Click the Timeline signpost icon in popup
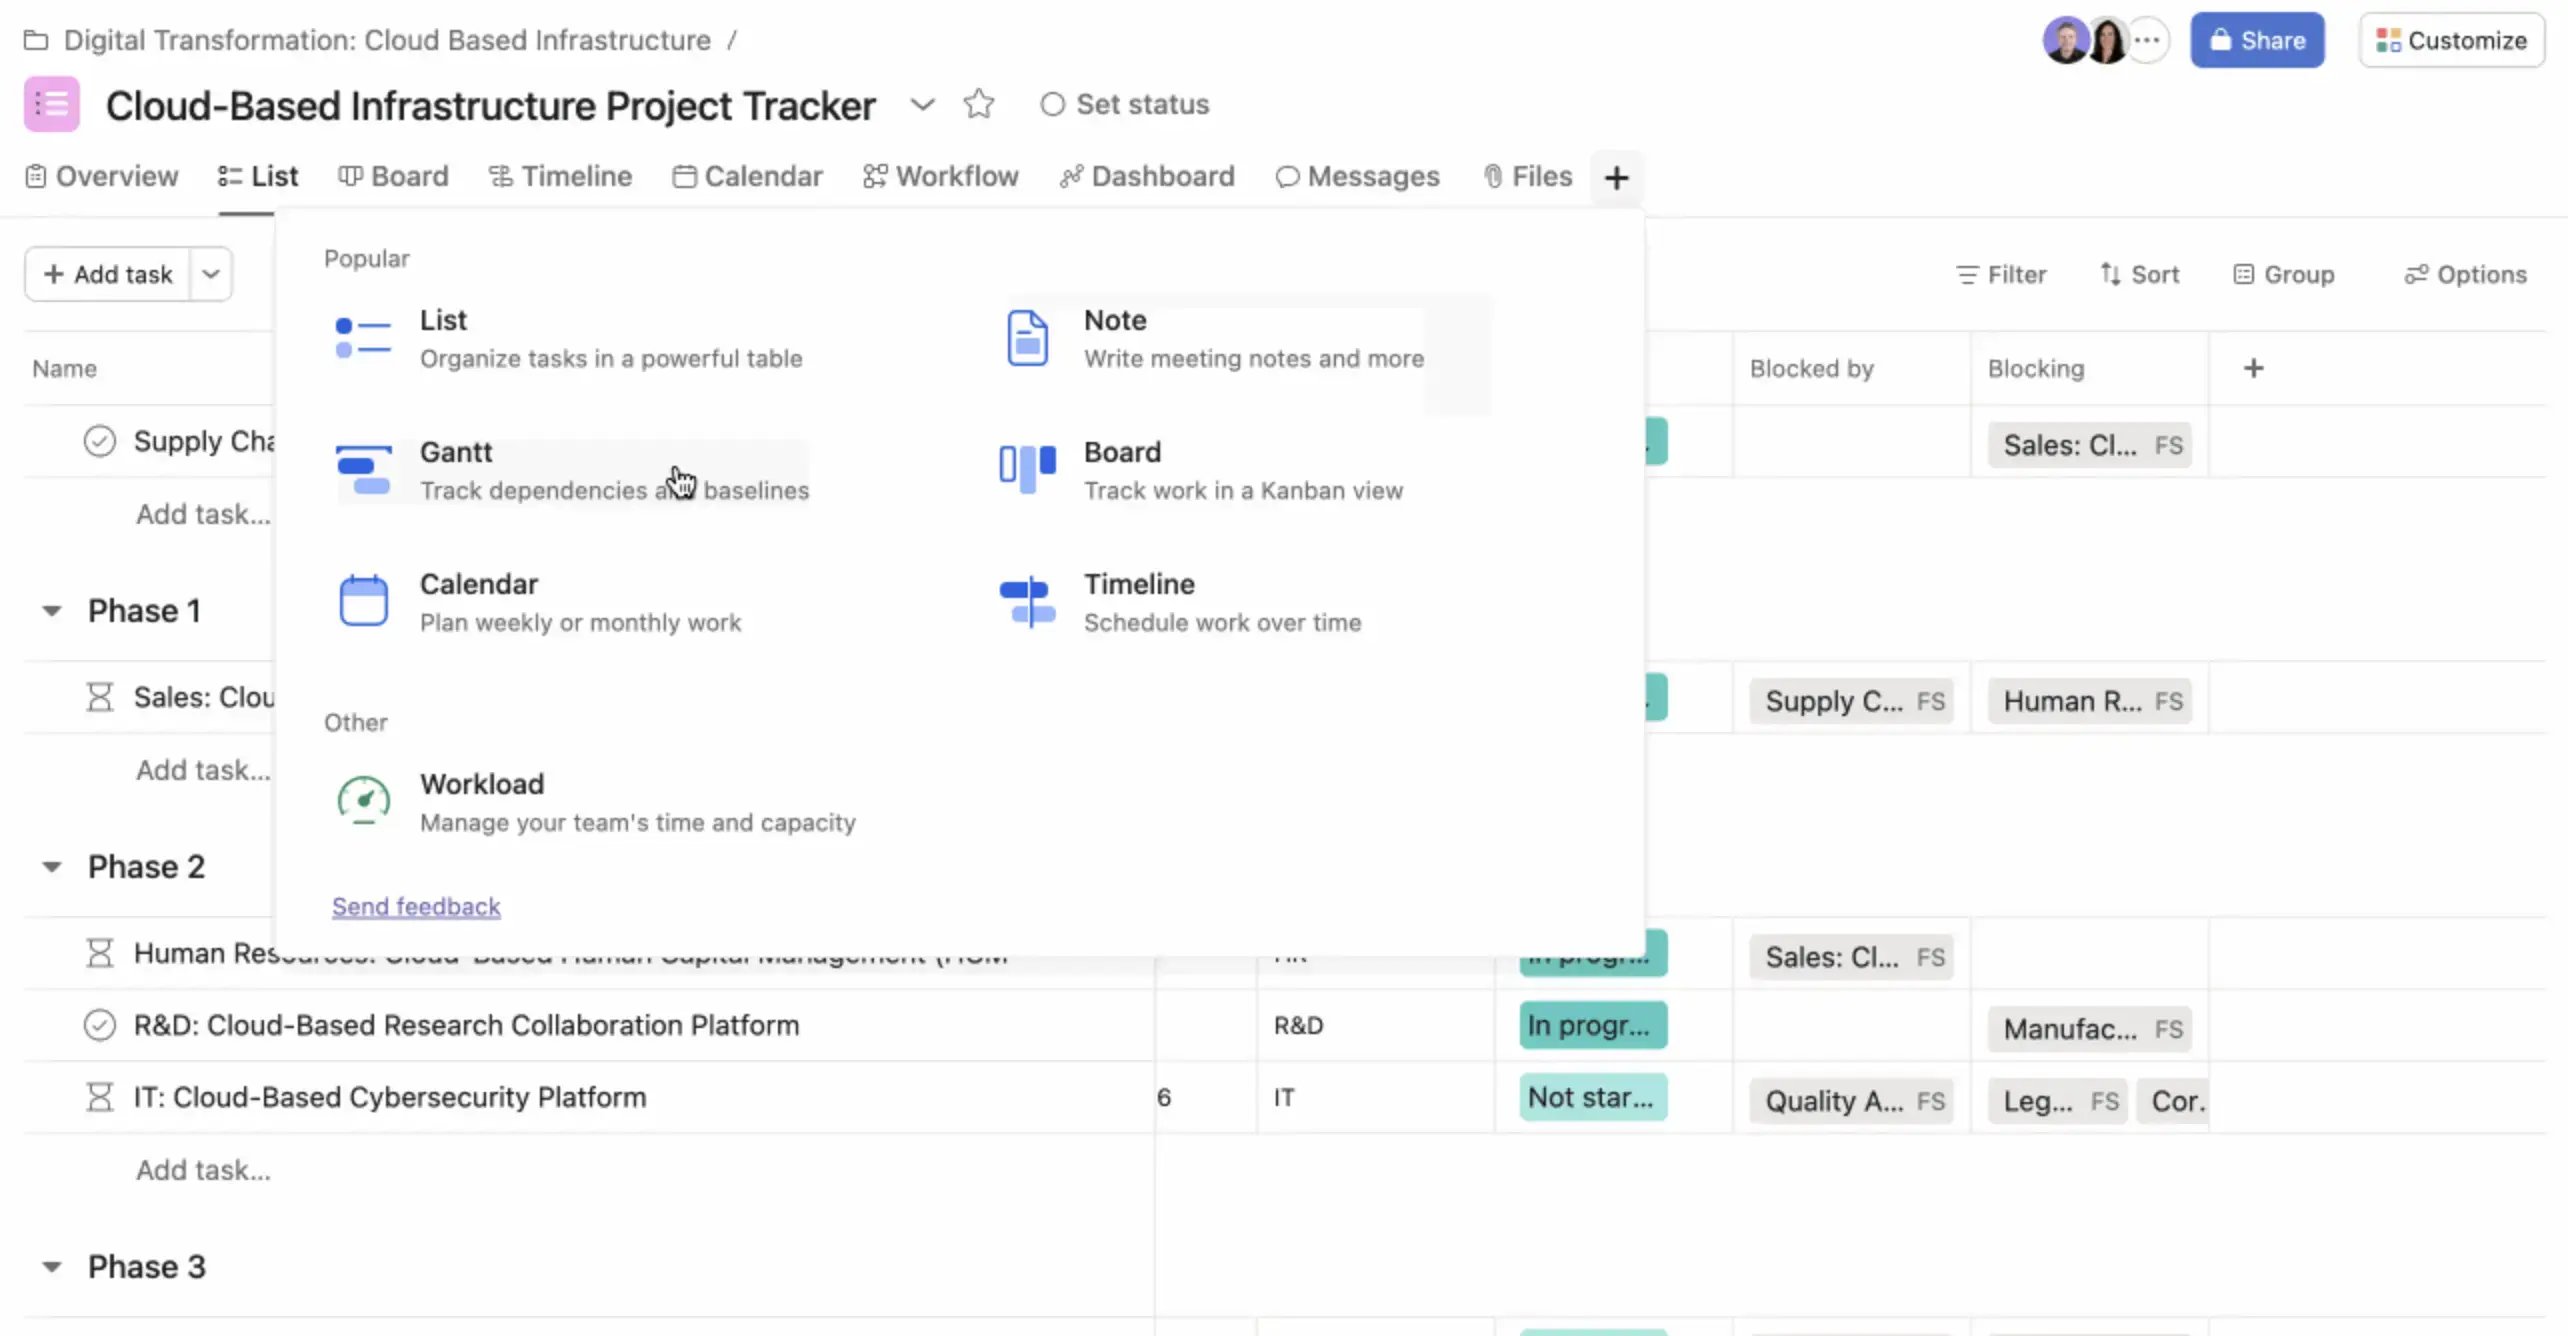Image resolution: width=2568 pixels, height=1336 pixels. click(1027, 602)
